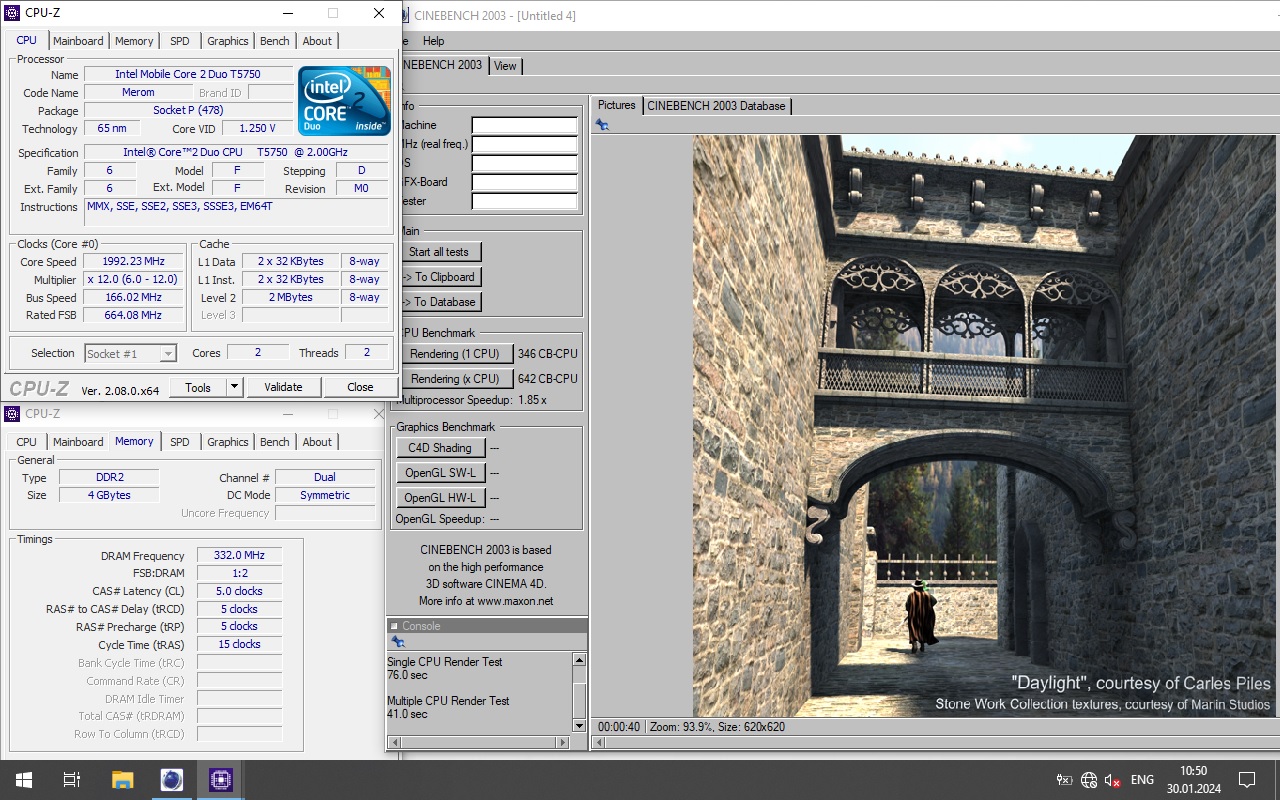This screenshot has height=800, width=1280.
Task: Click the Close button in CPU-Z
Action: pyautogui.click(x=360, y=387)
